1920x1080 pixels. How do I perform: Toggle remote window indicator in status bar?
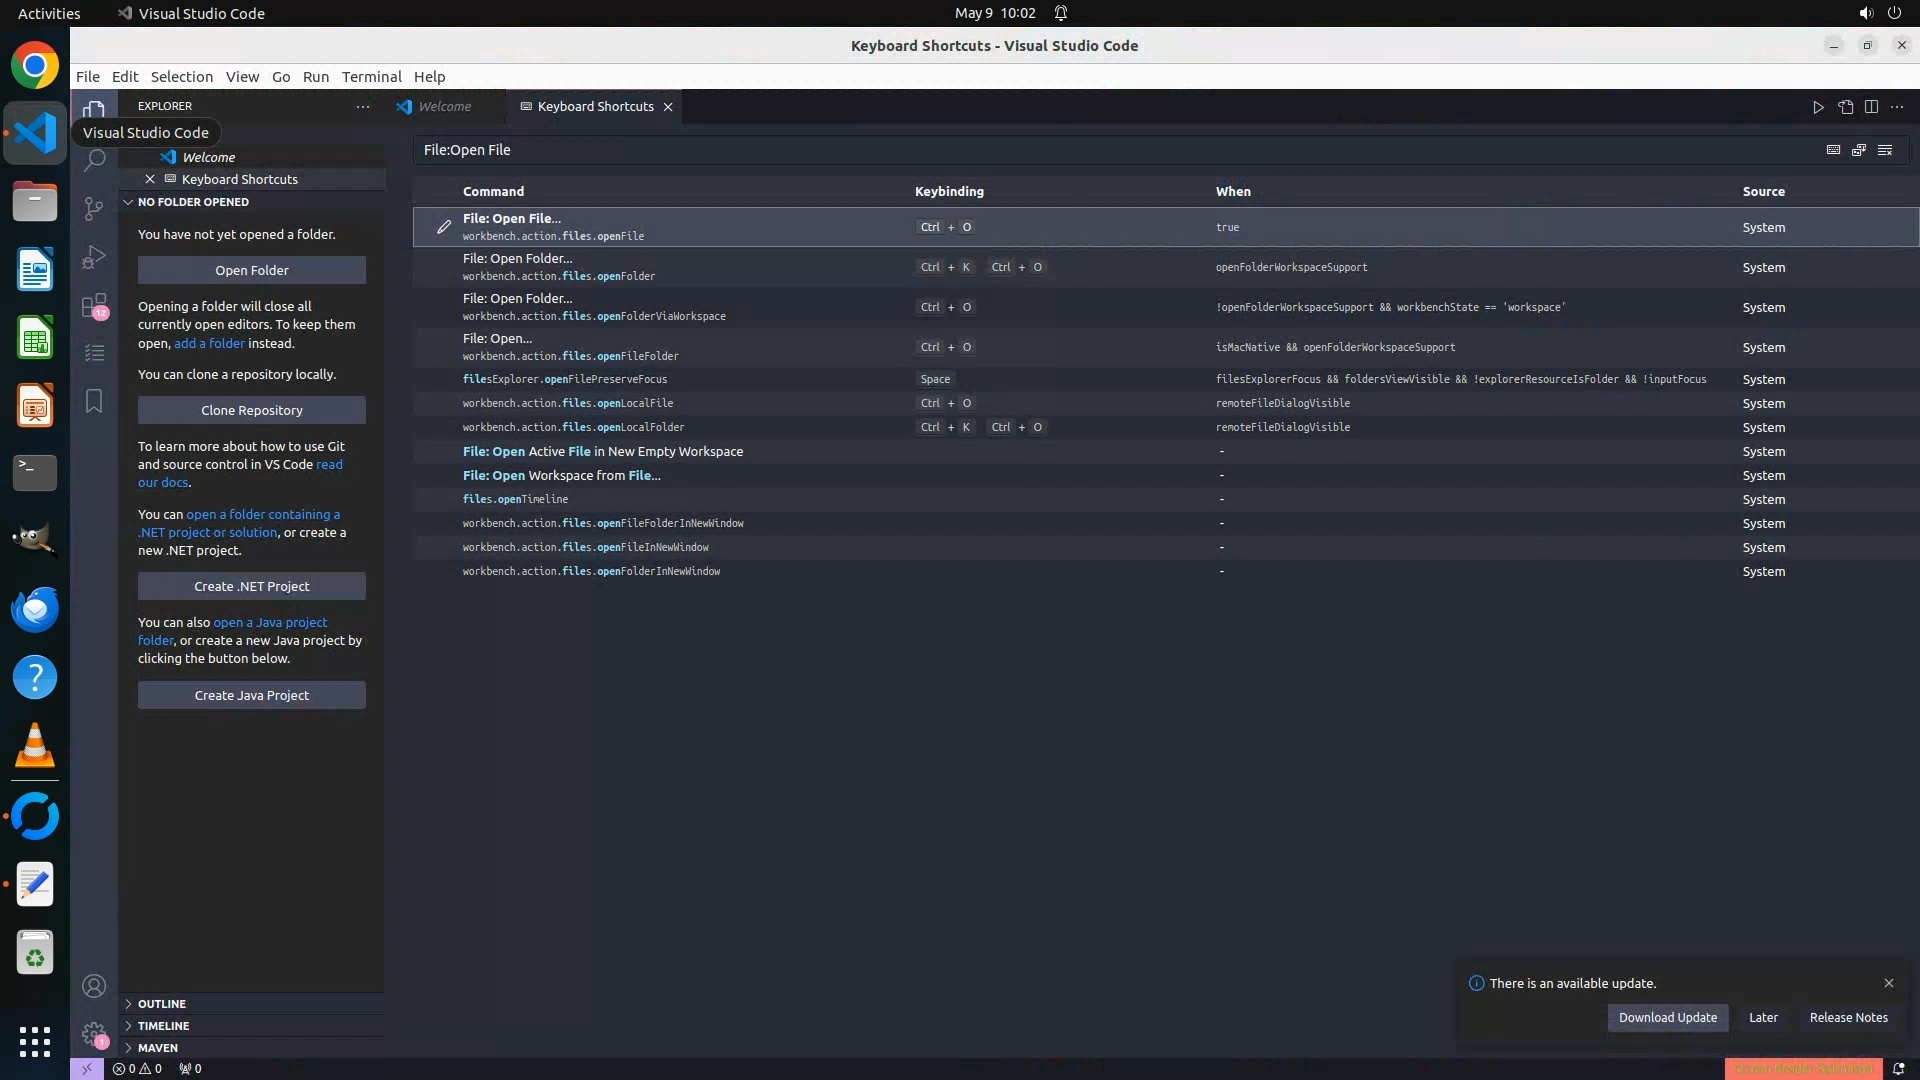[x=87, y=1068]
